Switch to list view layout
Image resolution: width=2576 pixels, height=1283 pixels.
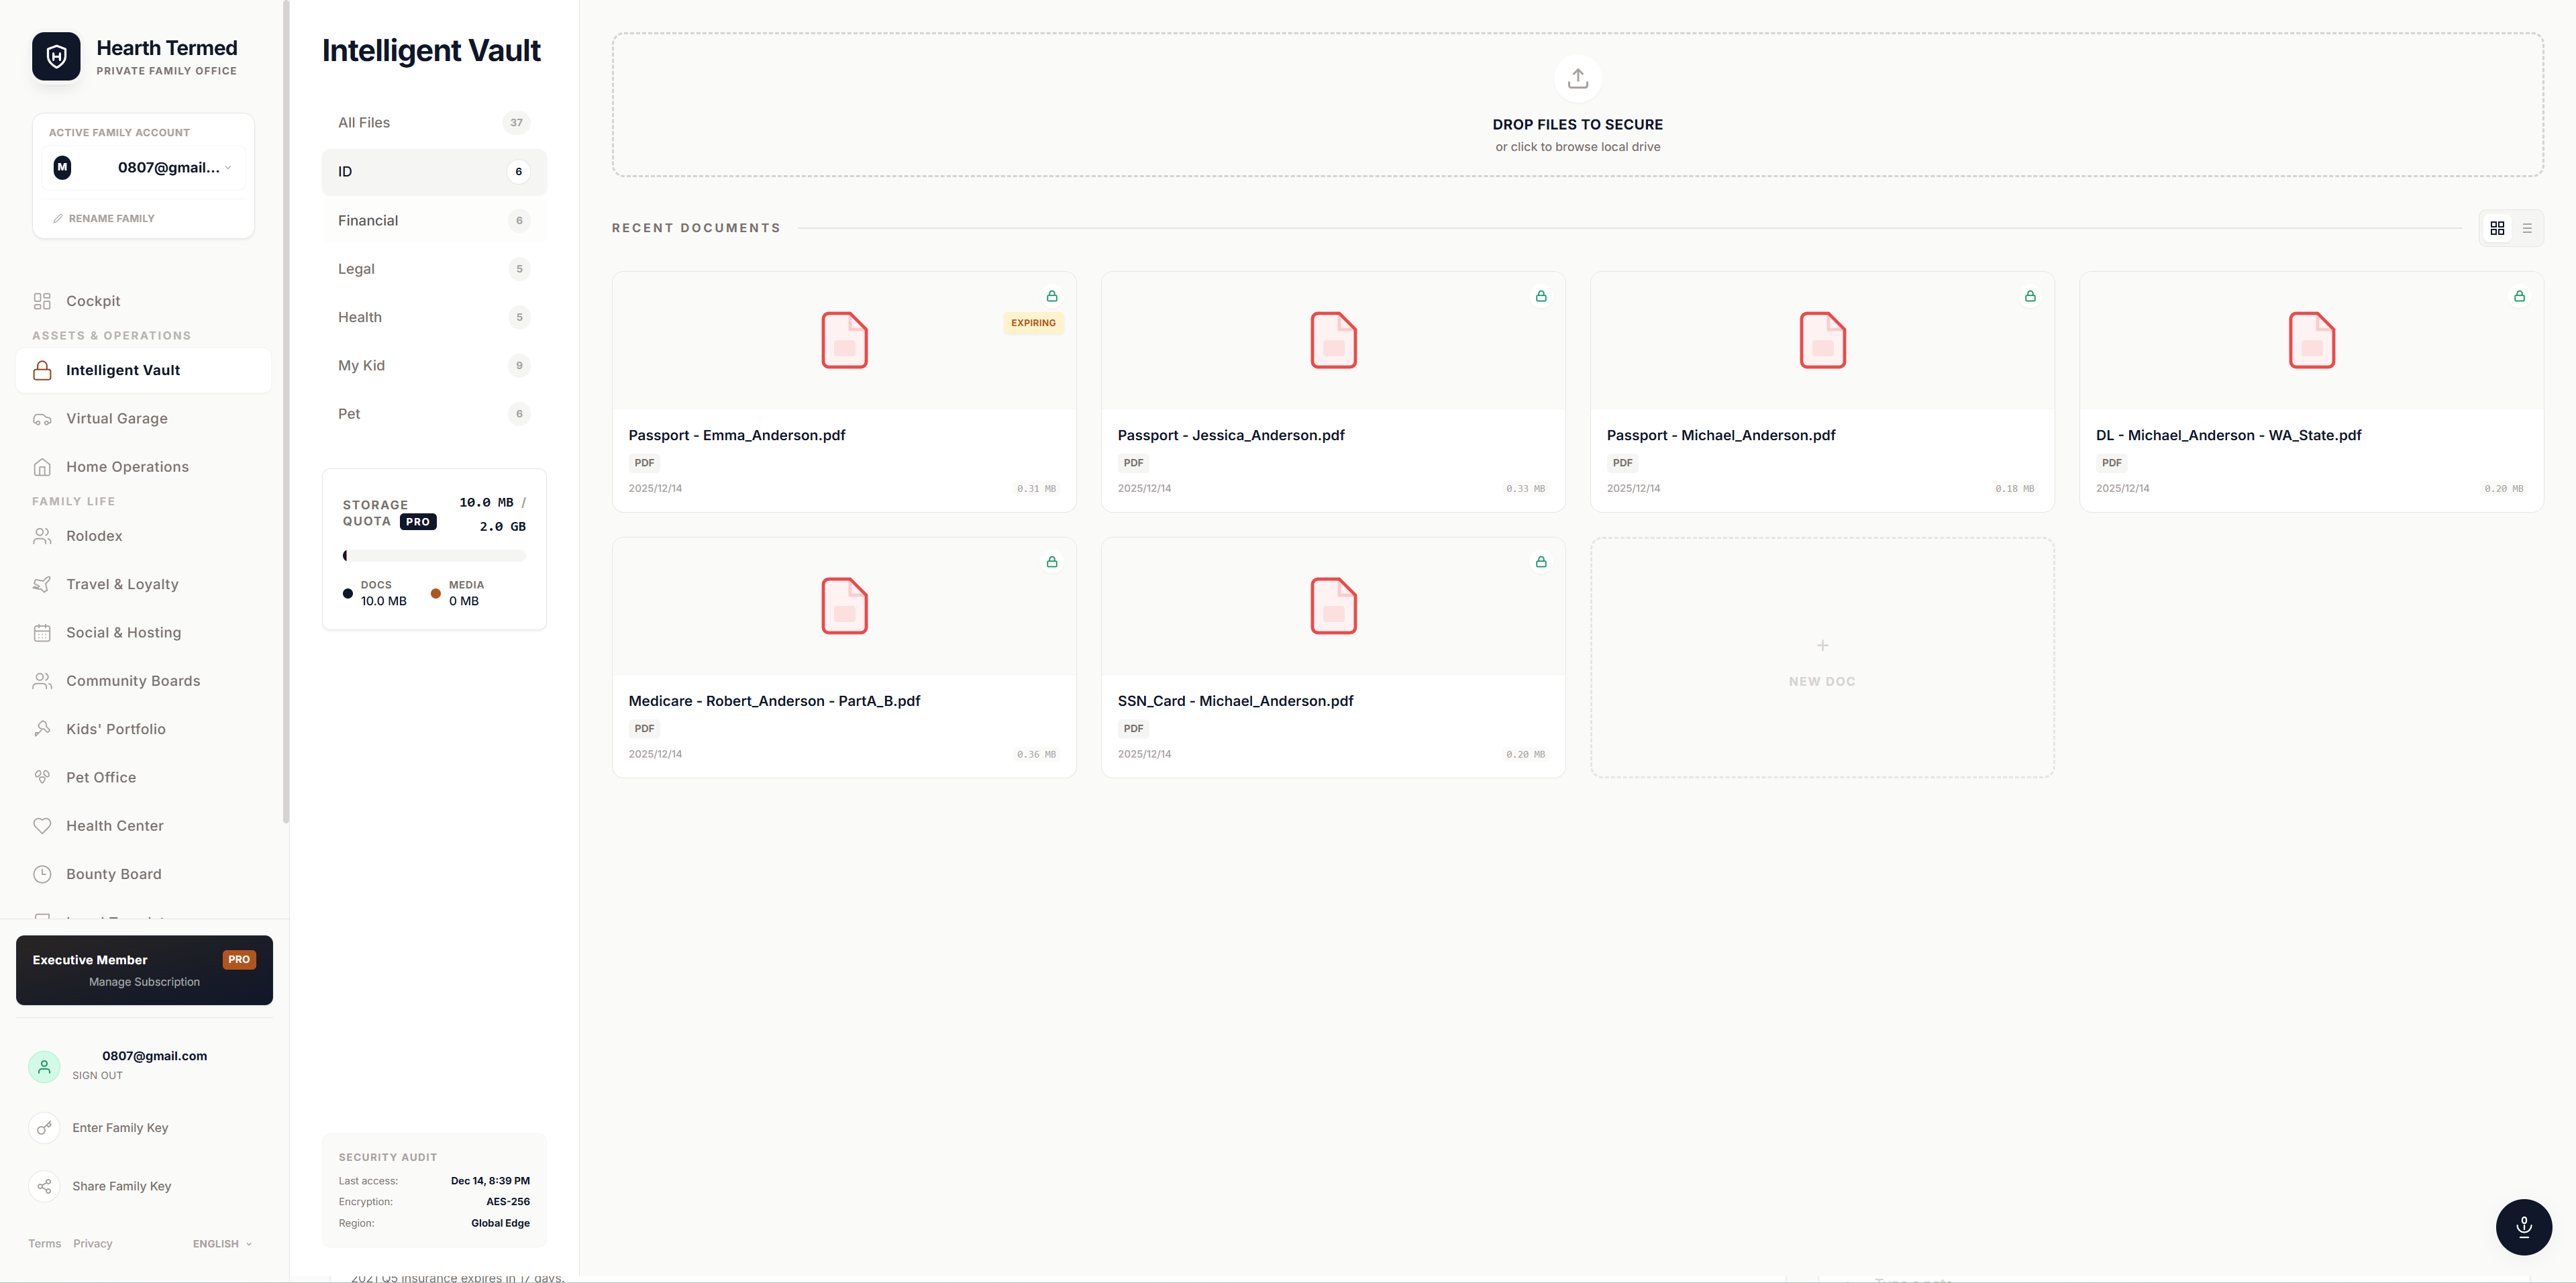(x=2527, y=228)
